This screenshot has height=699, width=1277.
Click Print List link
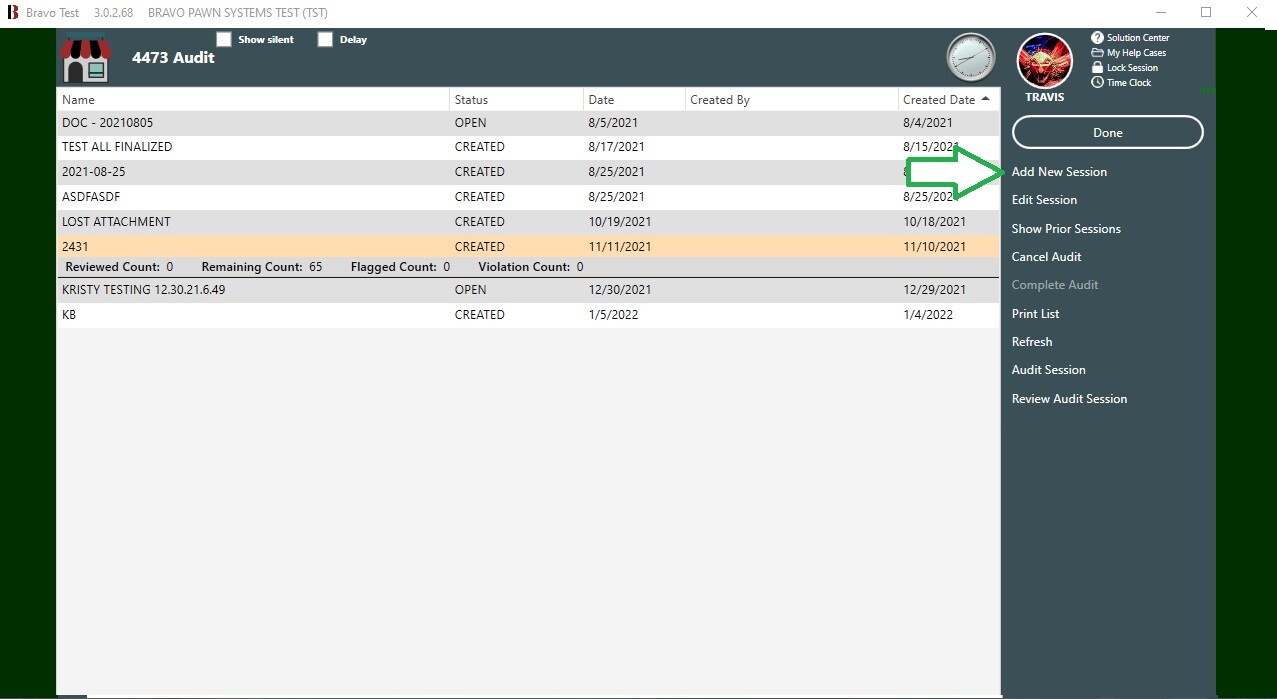(x=1035, y=314)
